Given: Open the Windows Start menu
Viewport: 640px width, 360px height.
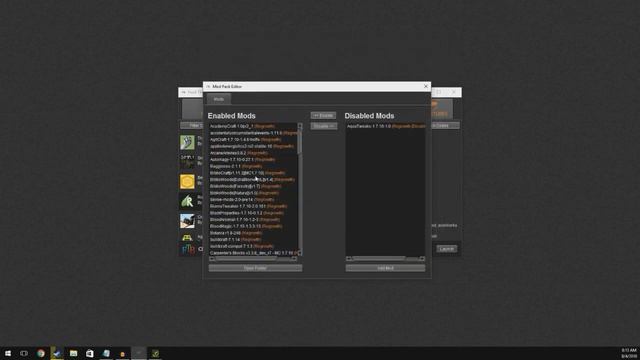Looking at the screenshot, I should coord(8,353).
